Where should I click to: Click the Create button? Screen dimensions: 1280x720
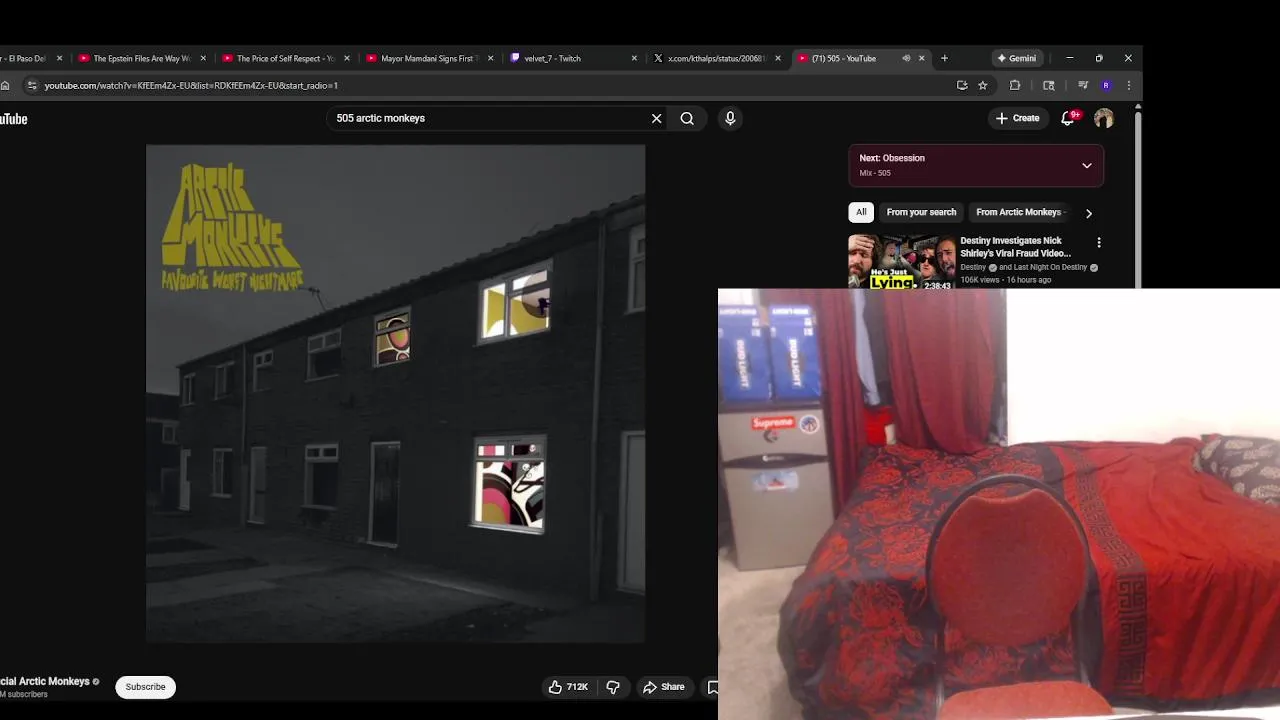1018,118
